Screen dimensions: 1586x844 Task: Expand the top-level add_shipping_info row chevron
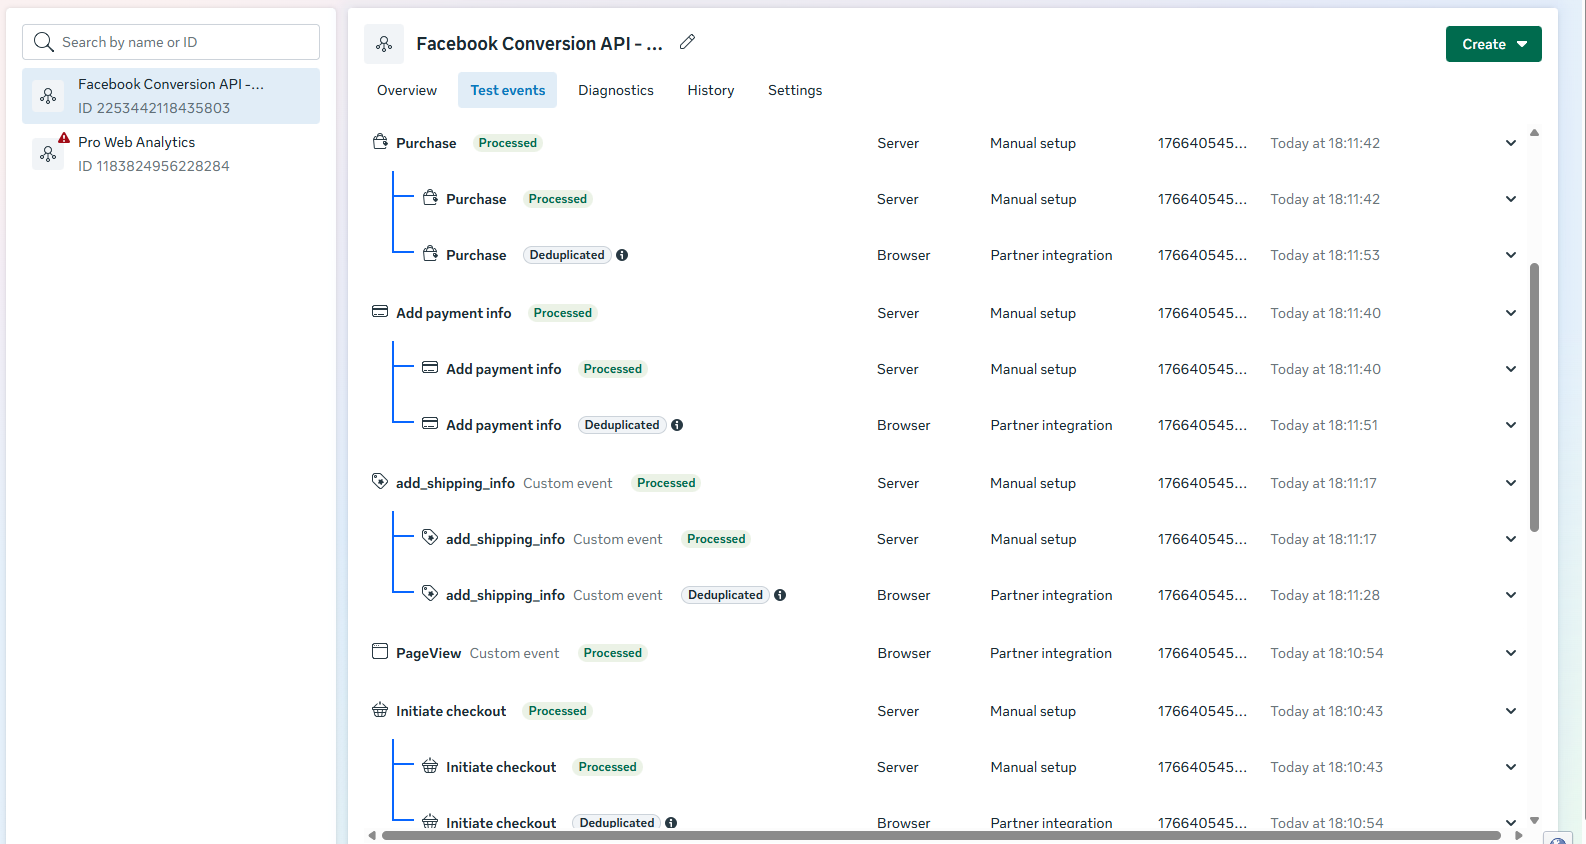click(1510, 483)
